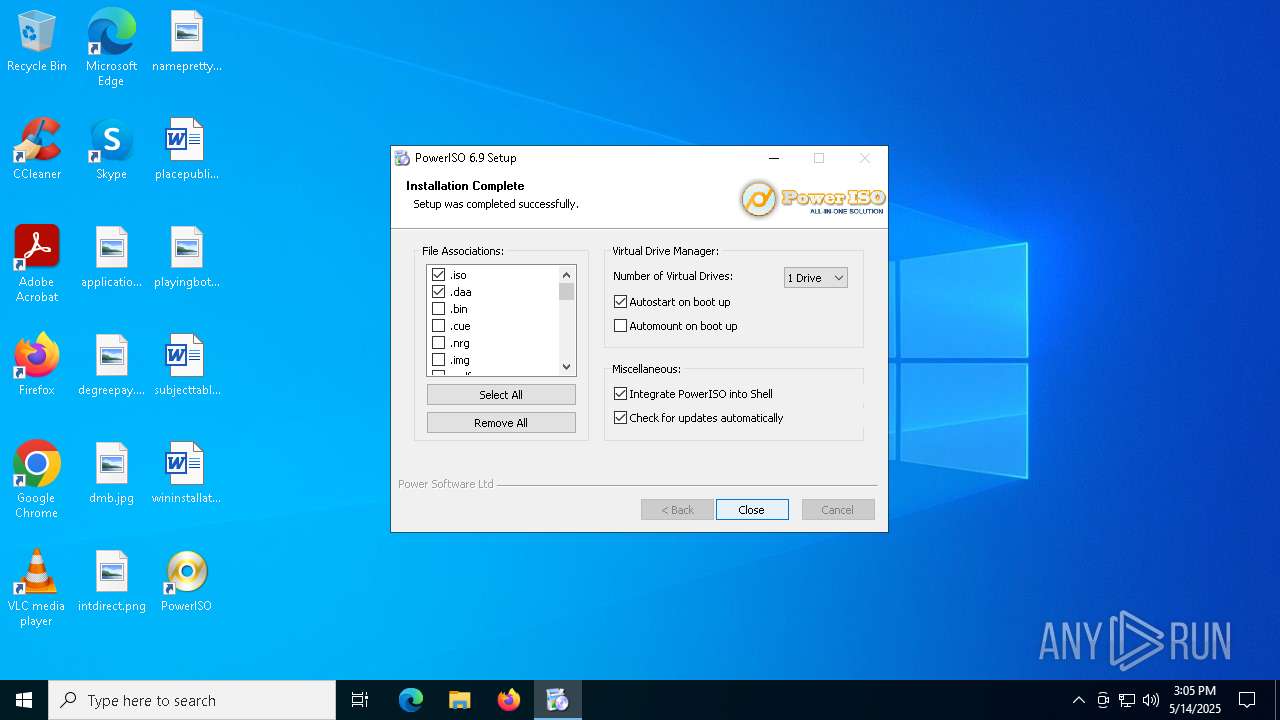This screenshot has height=720, width=1280.
Task: Select the intdirect.png file icon
Action: 111,581
